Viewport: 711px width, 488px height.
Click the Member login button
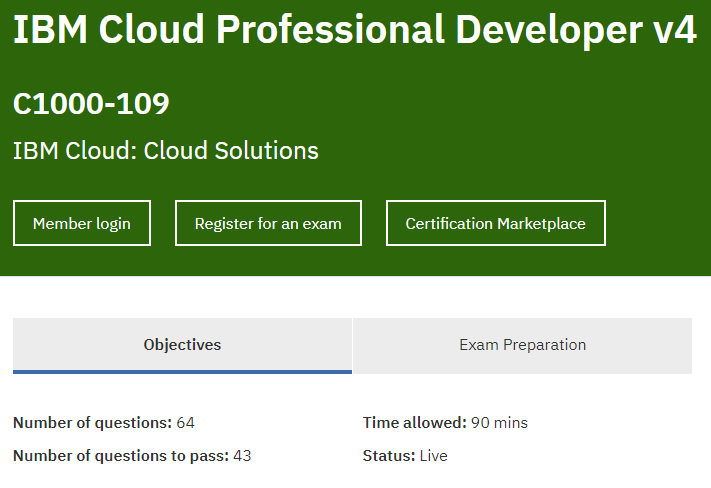pyautogui.click(x=82, y=223)
